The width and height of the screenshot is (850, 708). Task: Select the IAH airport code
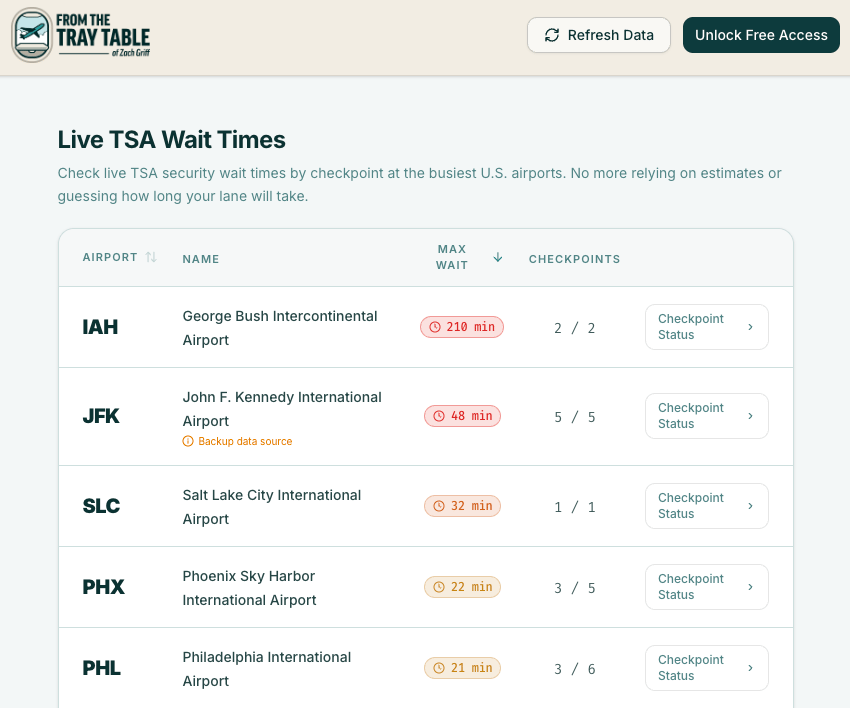(100, 327)
